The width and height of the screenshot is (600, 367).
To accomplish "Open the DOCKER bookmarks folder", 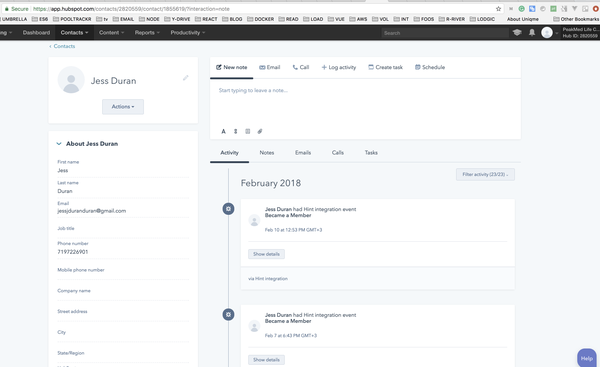I will pos(260,19).
